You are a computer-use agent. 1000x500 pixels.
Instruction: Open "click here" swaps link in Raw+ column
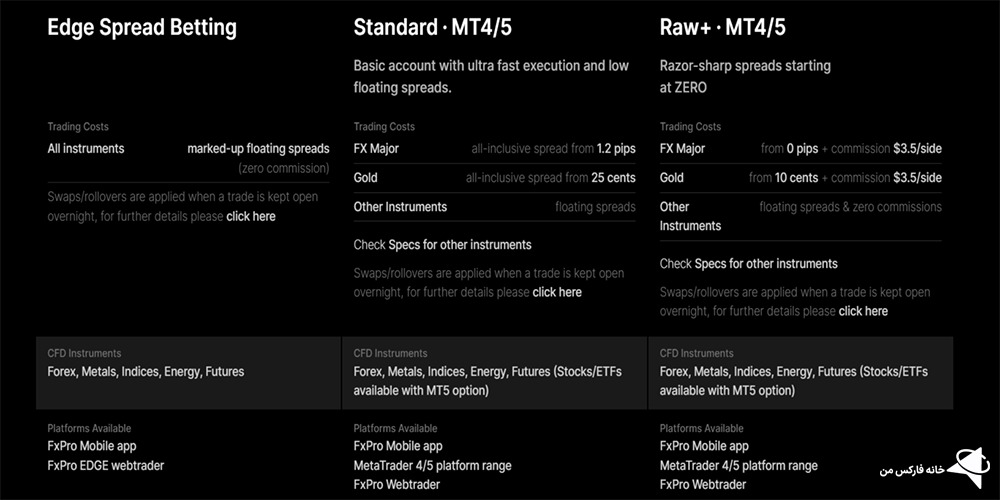(863, 311)
